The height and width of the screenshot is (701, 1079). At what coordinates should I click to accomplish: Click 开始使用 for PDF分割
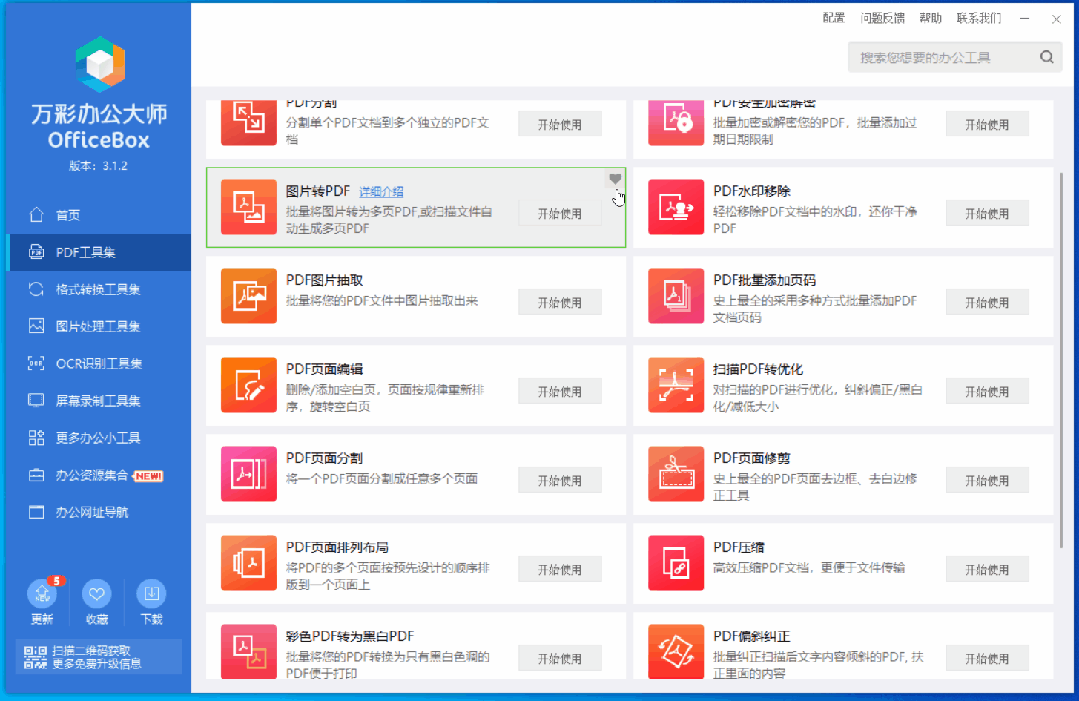559,125
